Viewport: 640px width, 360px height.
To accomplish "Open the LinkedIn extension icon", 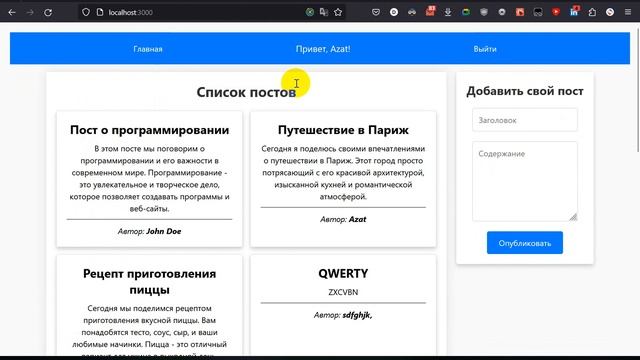I will pyautogui.click(x=574, y=12).
